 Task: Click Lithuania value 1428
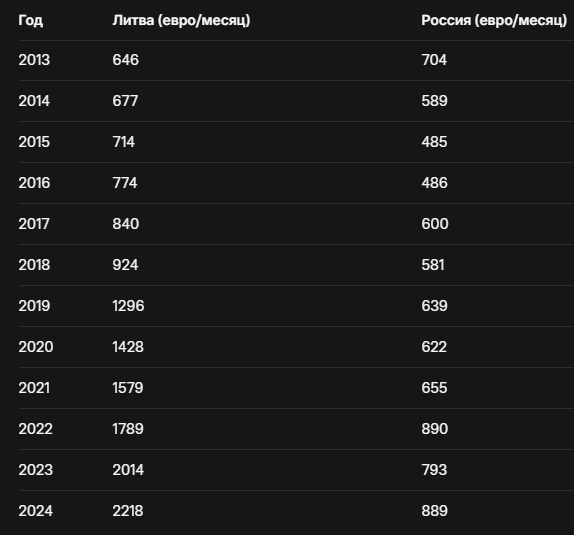click(128, 347)
